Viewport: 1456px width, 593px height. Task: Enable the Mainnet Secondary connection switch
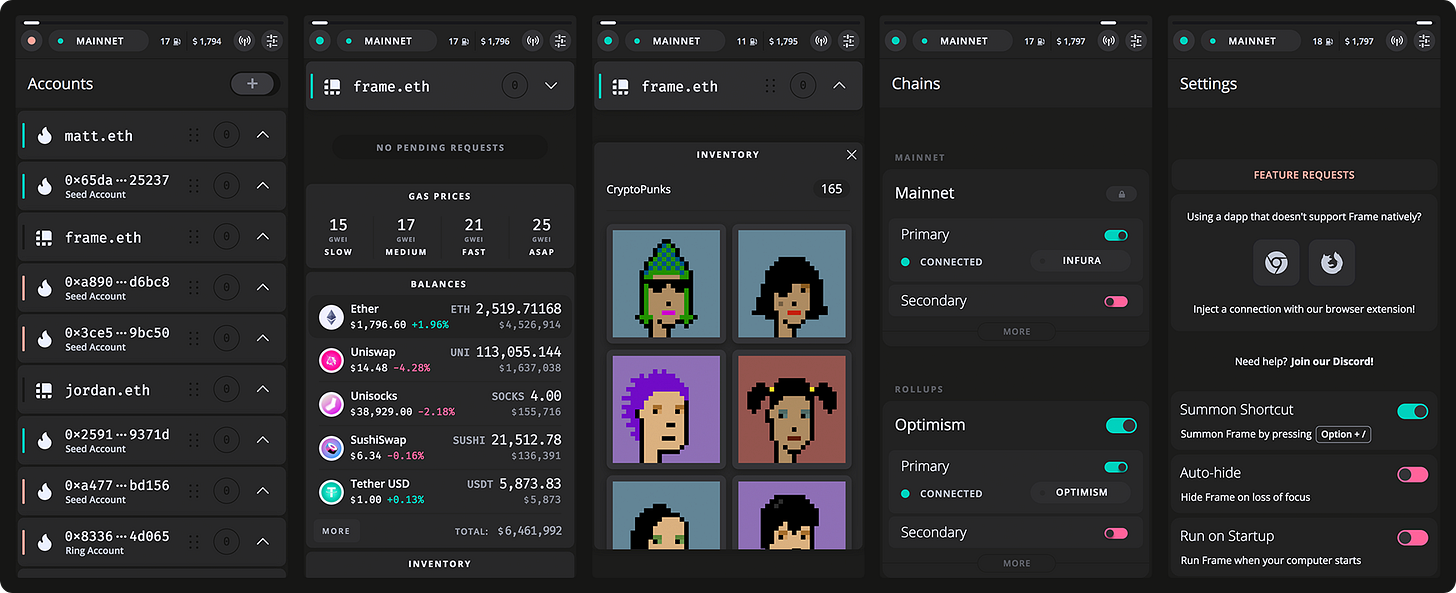coord(1116,301)
